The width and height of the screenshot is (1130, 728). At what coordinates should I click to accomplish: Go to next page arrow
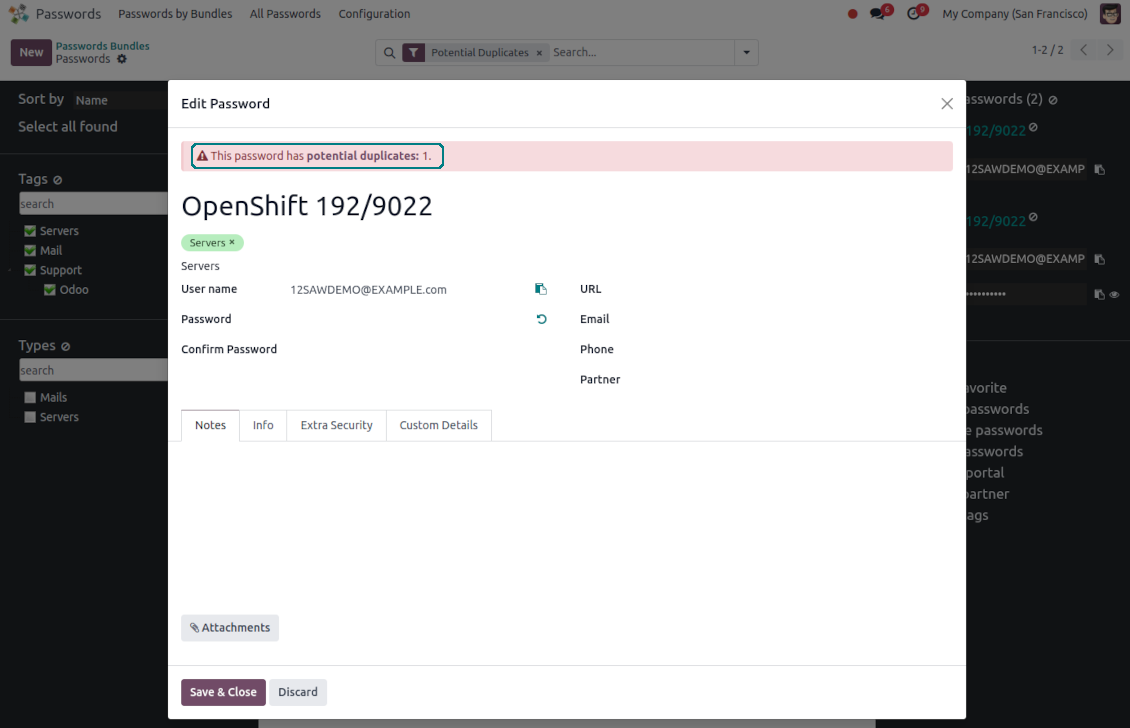click(1110, 51)
